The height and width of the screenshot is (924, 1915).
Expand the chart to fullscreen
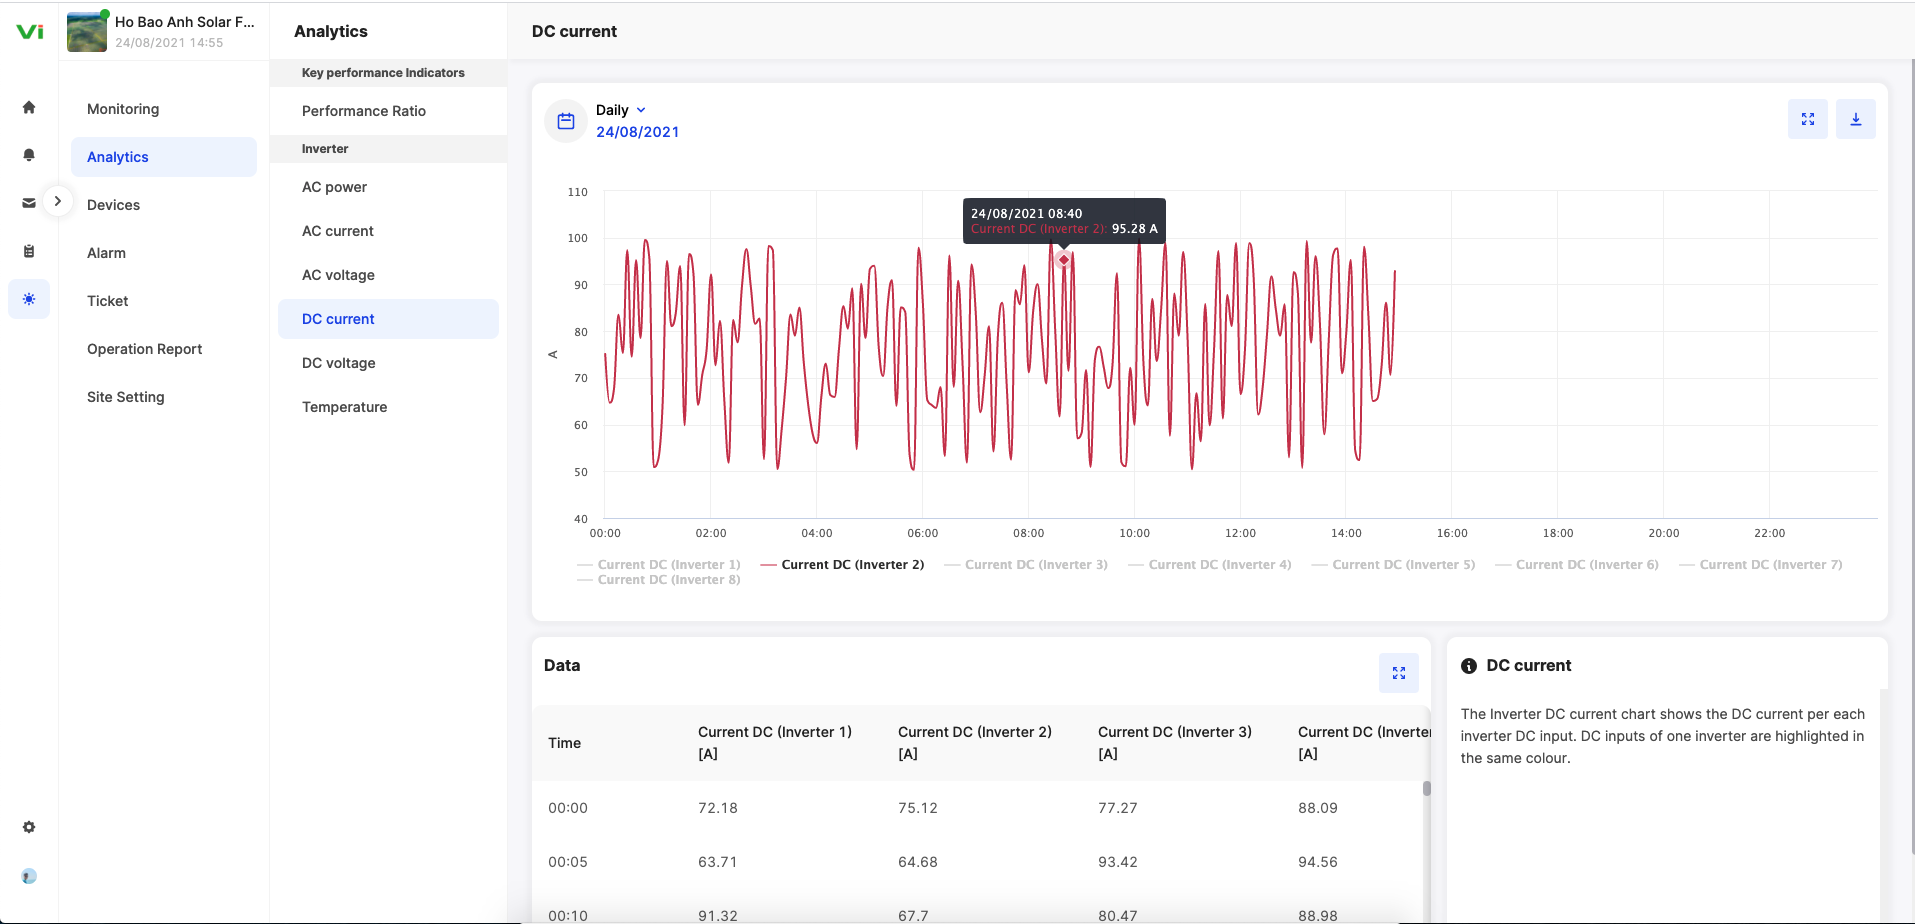1807,119
